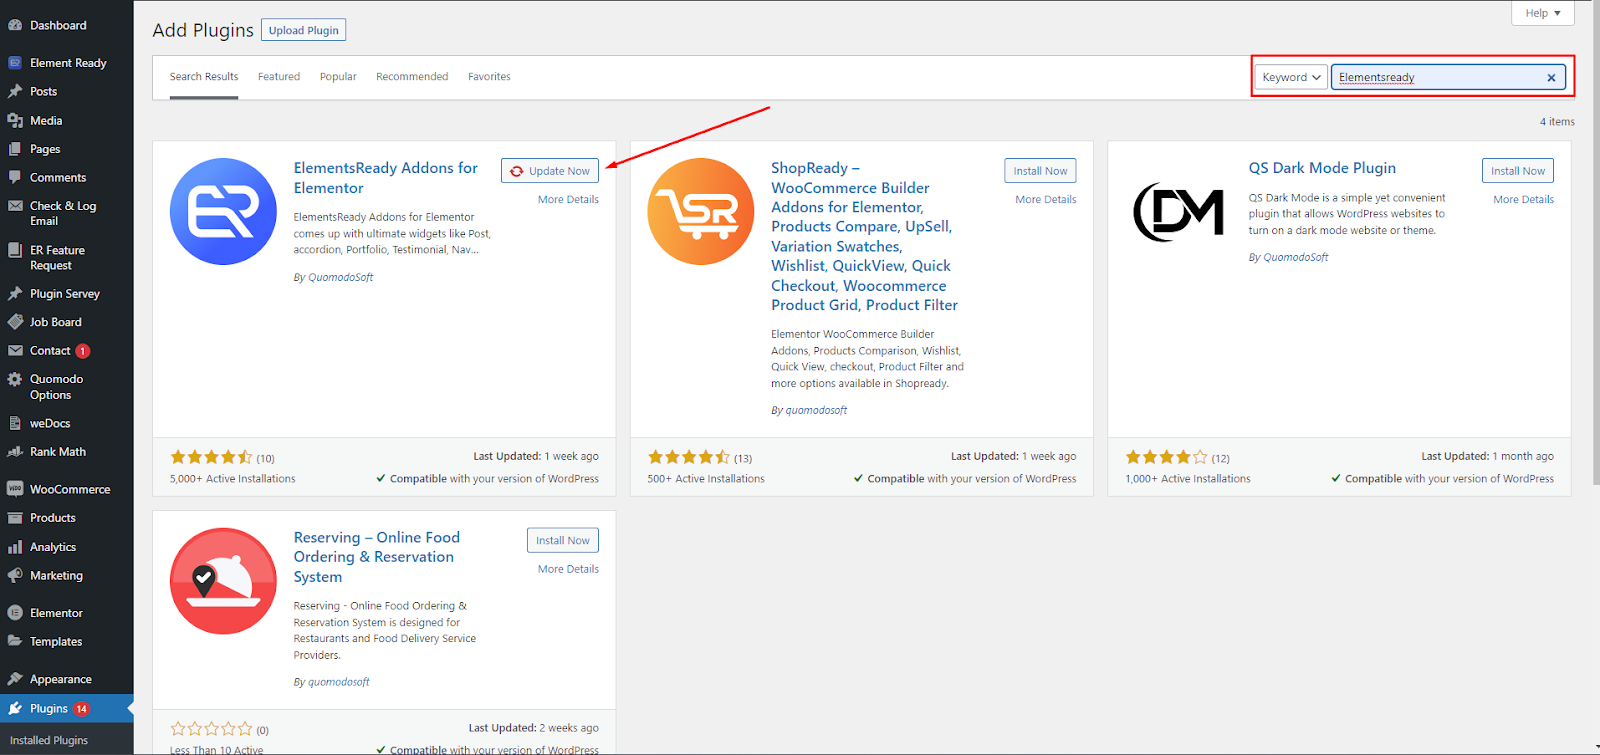The height and width of the screenshot is (755, 1600).
Task: Click quomodosoft author link under Reserving
Action: point(339,682)
